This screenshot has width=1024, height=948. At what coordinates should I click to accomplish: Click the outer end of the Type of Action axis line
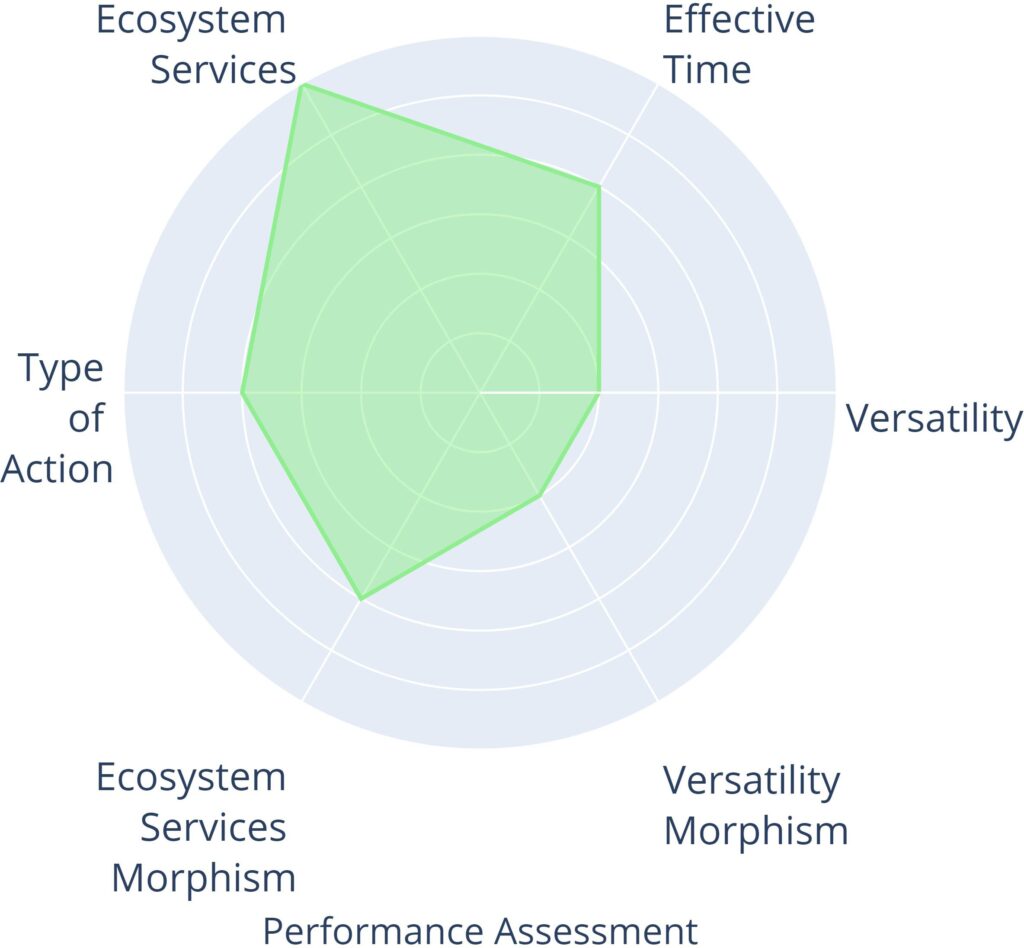[125, 392]
